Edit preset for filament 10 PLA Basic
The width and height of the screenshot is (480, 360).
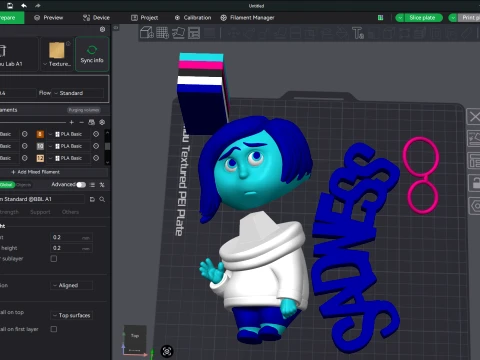96,146
